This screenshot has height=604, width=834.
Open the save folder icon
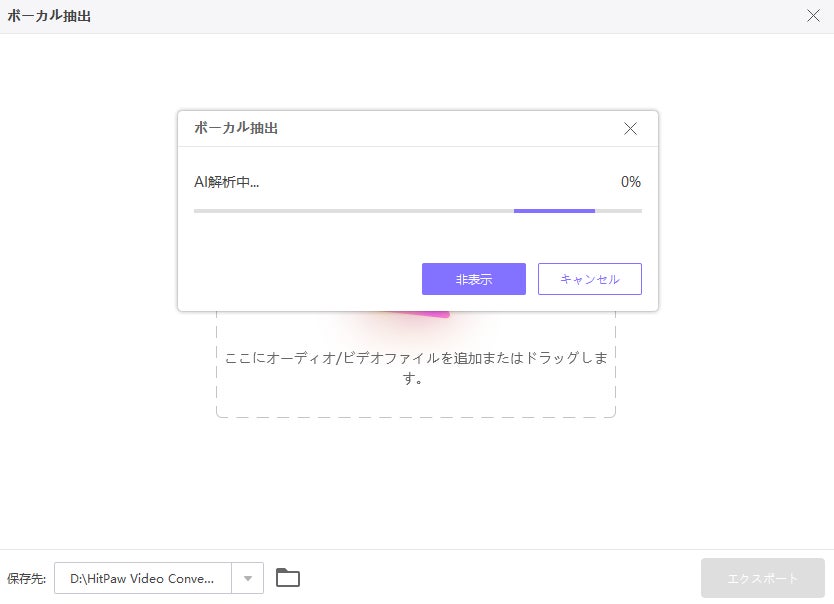pyautogui.click(x=288, y=578)
